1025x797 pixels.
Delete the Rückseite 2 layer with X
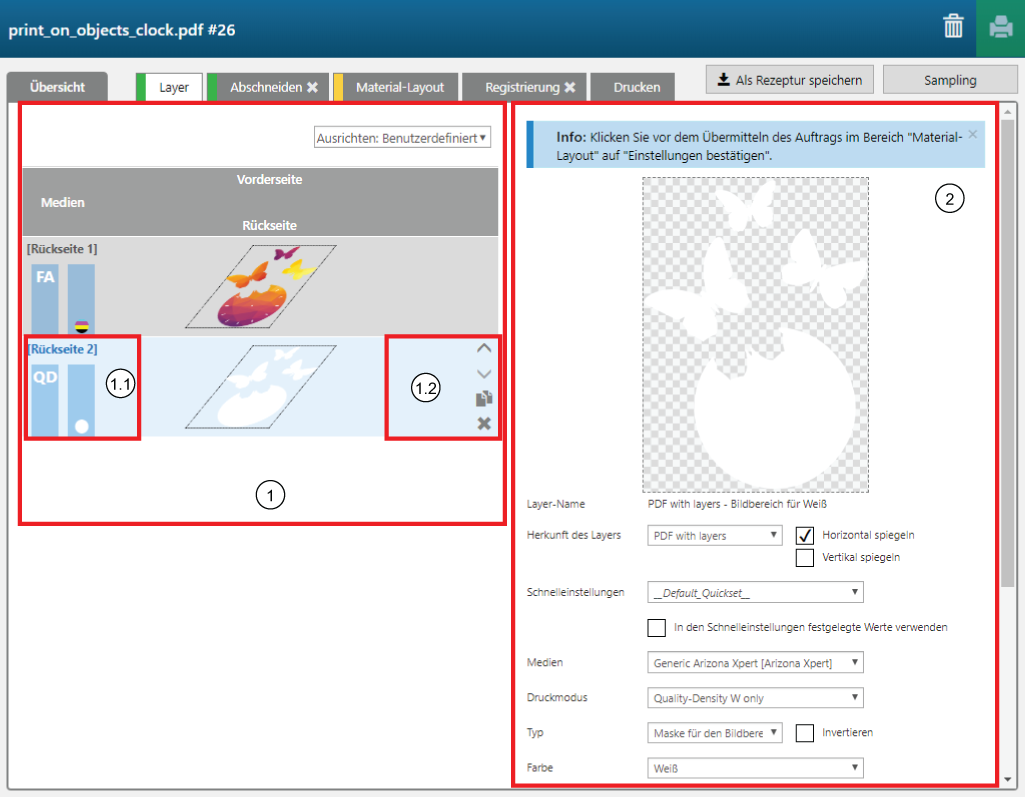pos(484,424)
